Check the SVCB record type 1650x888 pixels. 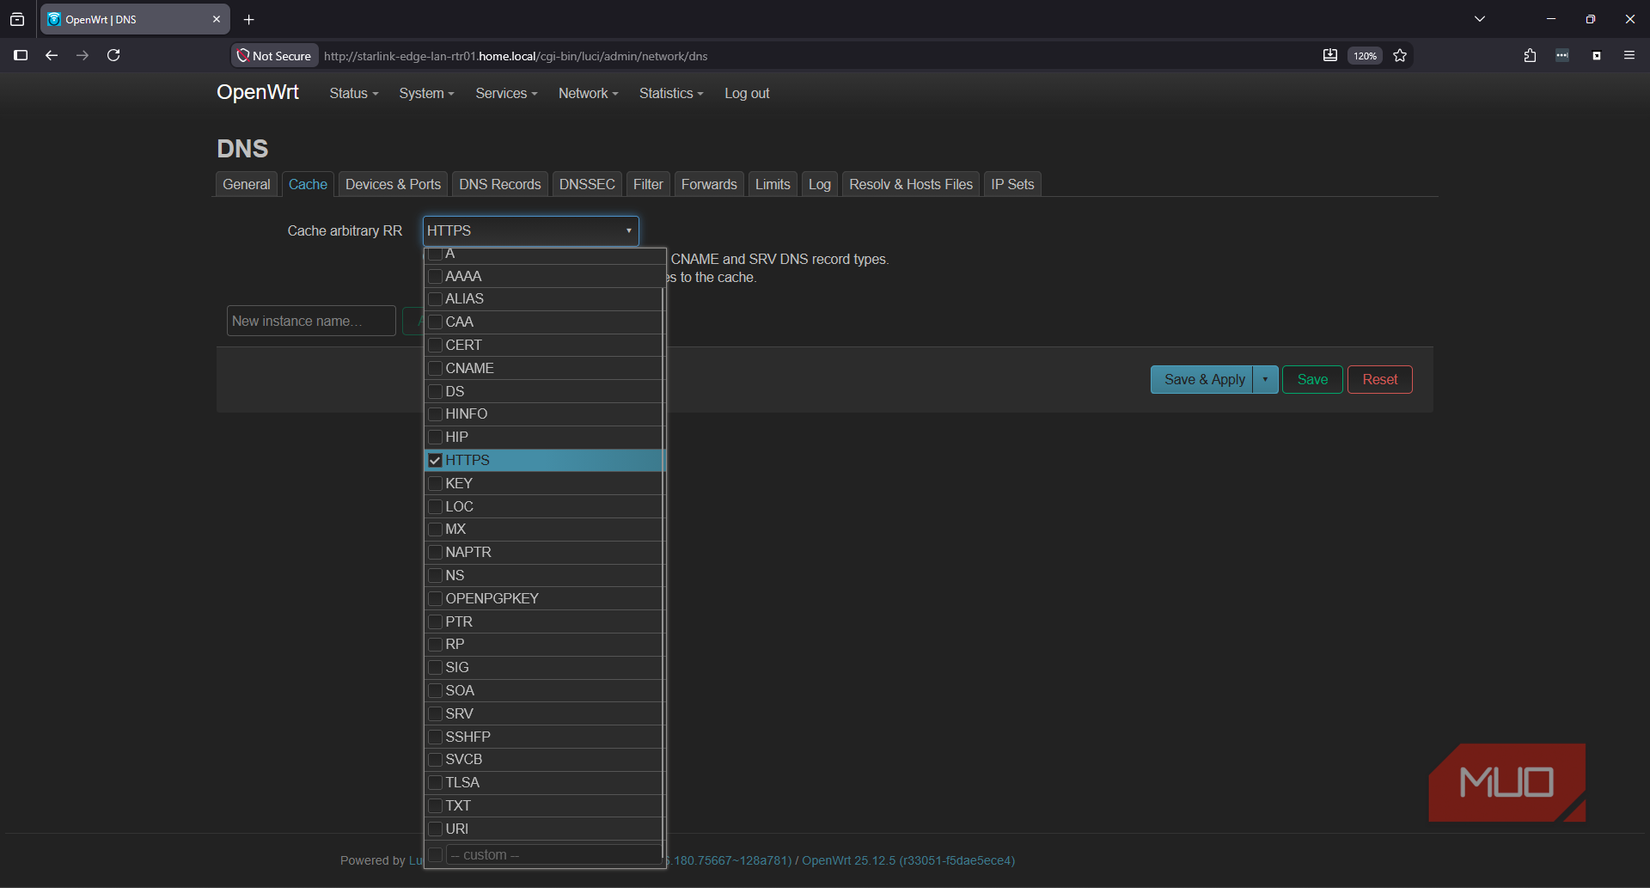(435, 760)
